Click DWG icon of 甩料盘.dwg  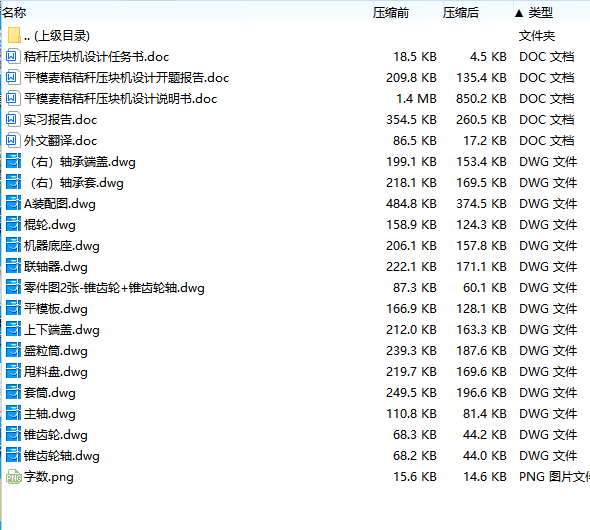tap(13, 372)
